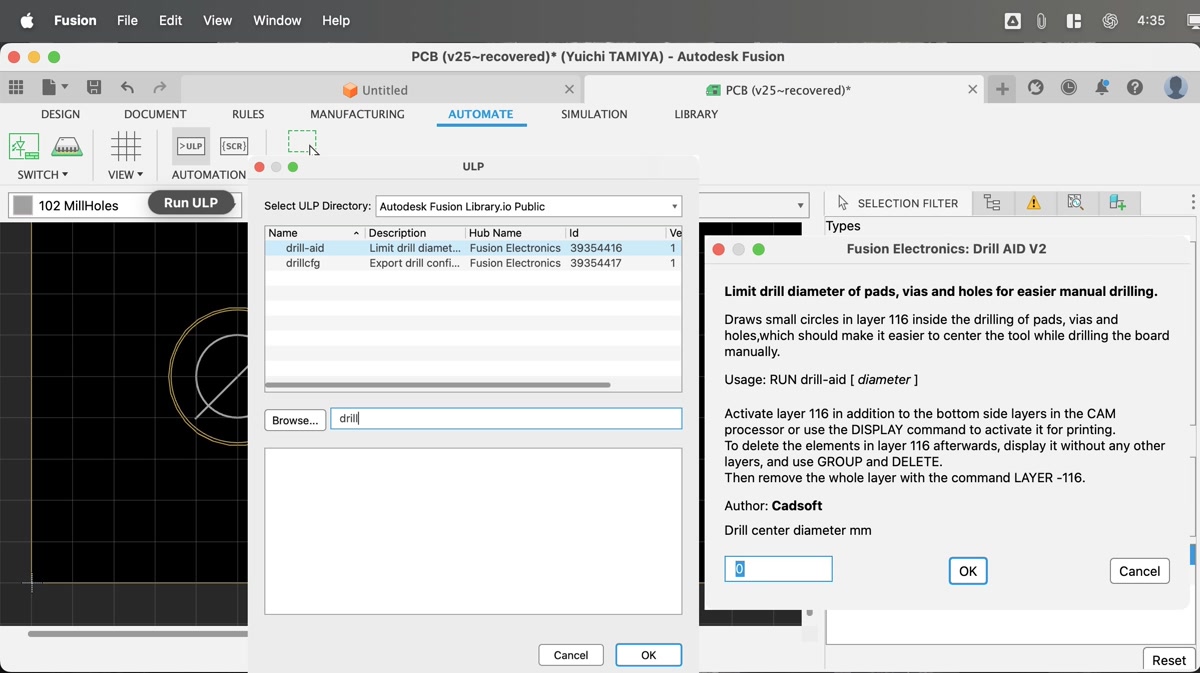
Task: Open the dropdown arrow behind the ULP dialog
Action: click(x=800, y=206)
